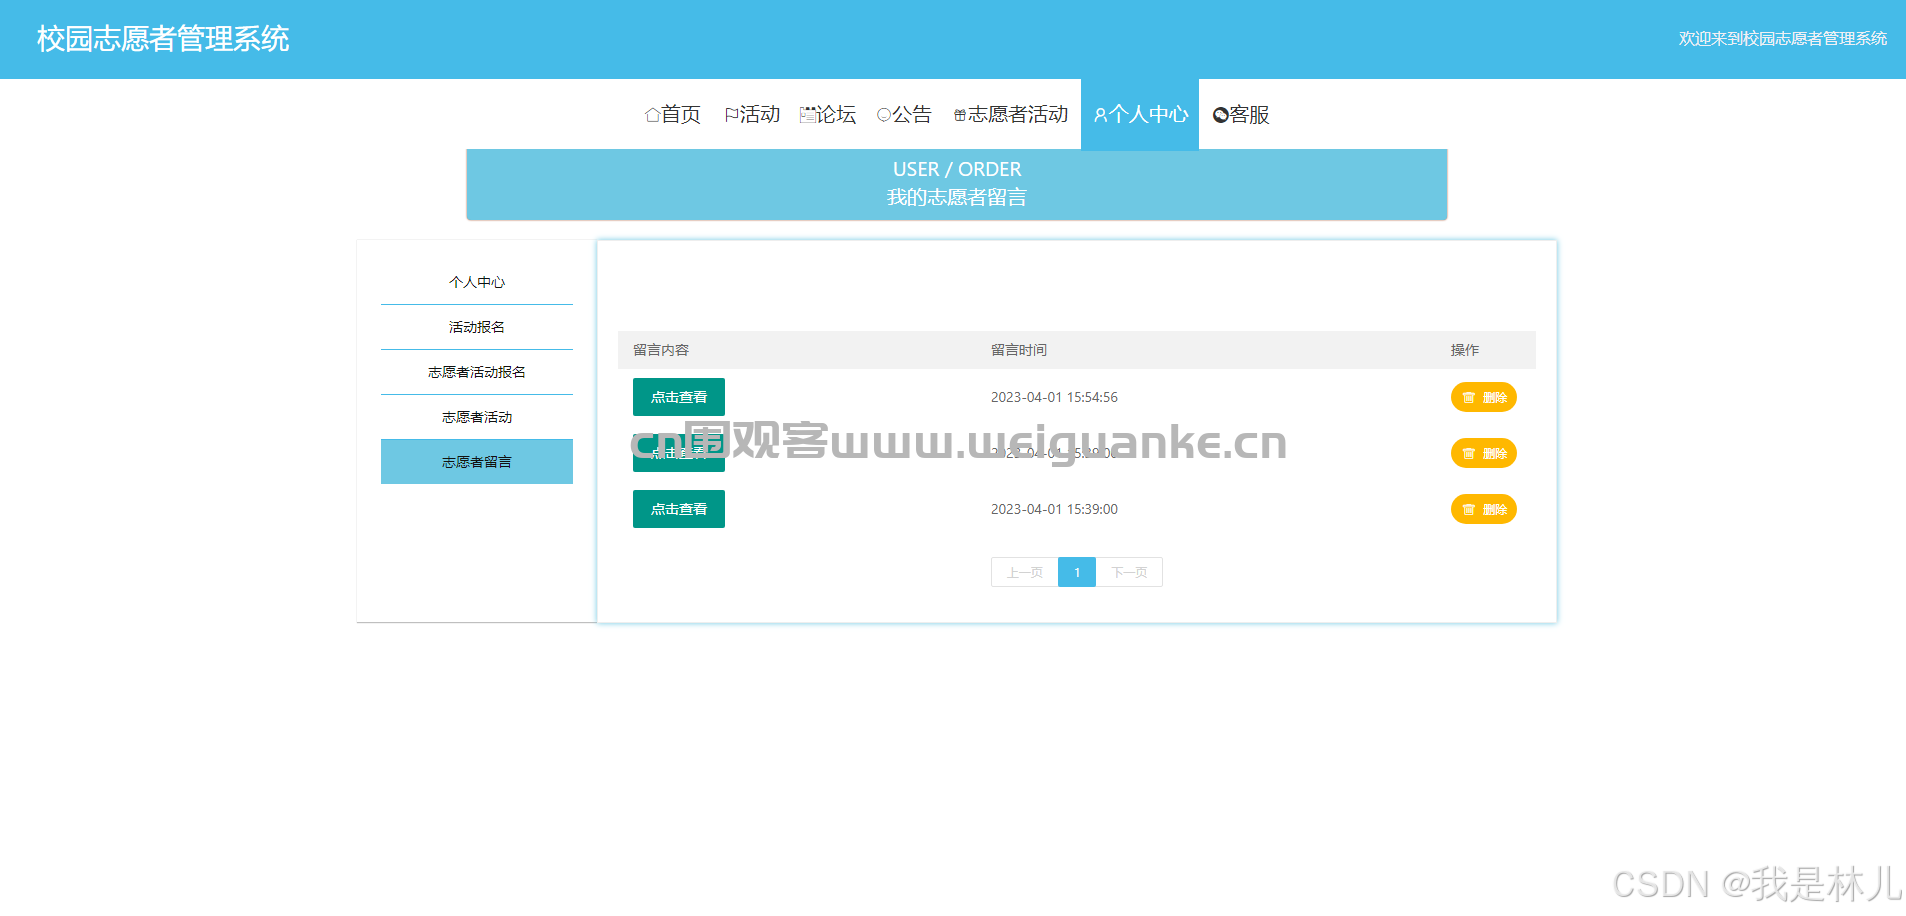Click 点击查看 for the 15:39:00 message
This screenshot has width=1906, height=916.
[679, 509]
